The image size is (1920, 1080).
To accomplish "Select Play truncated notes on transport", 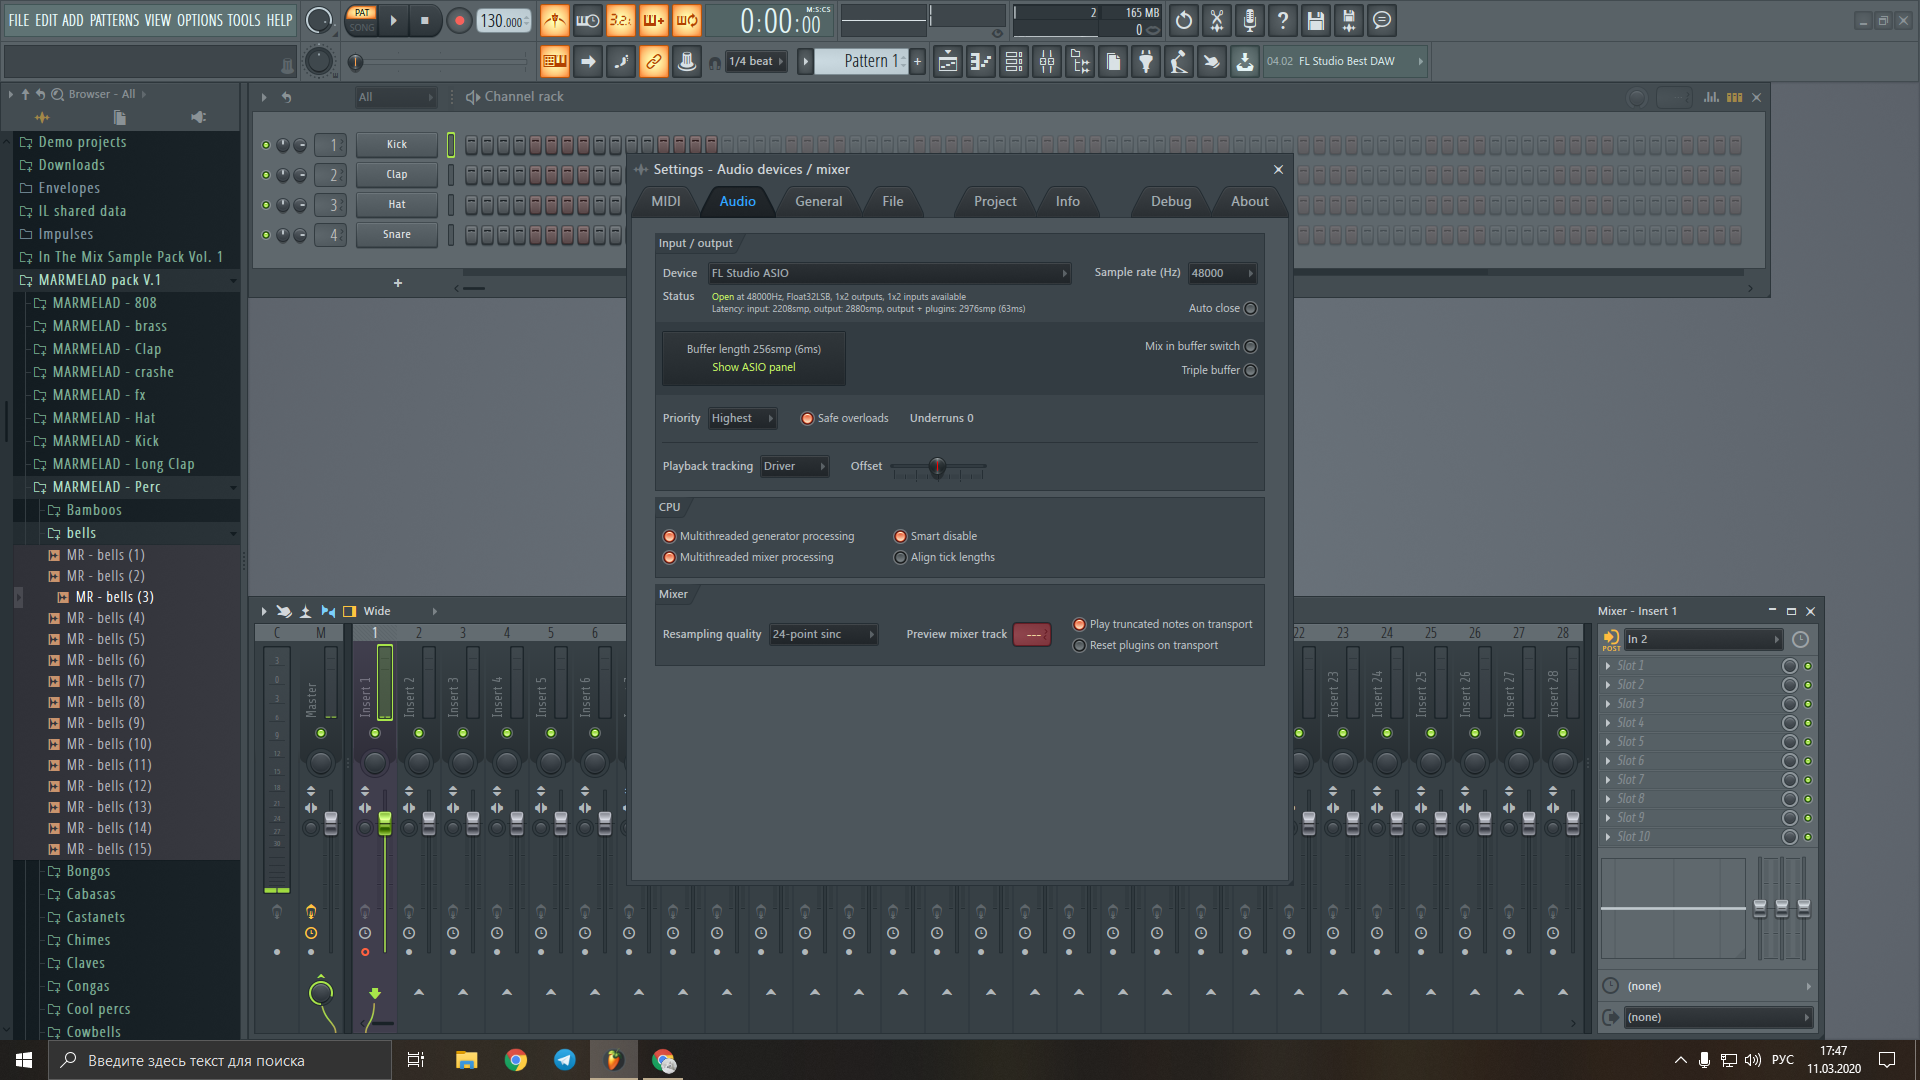I will tap(1079, 625).
